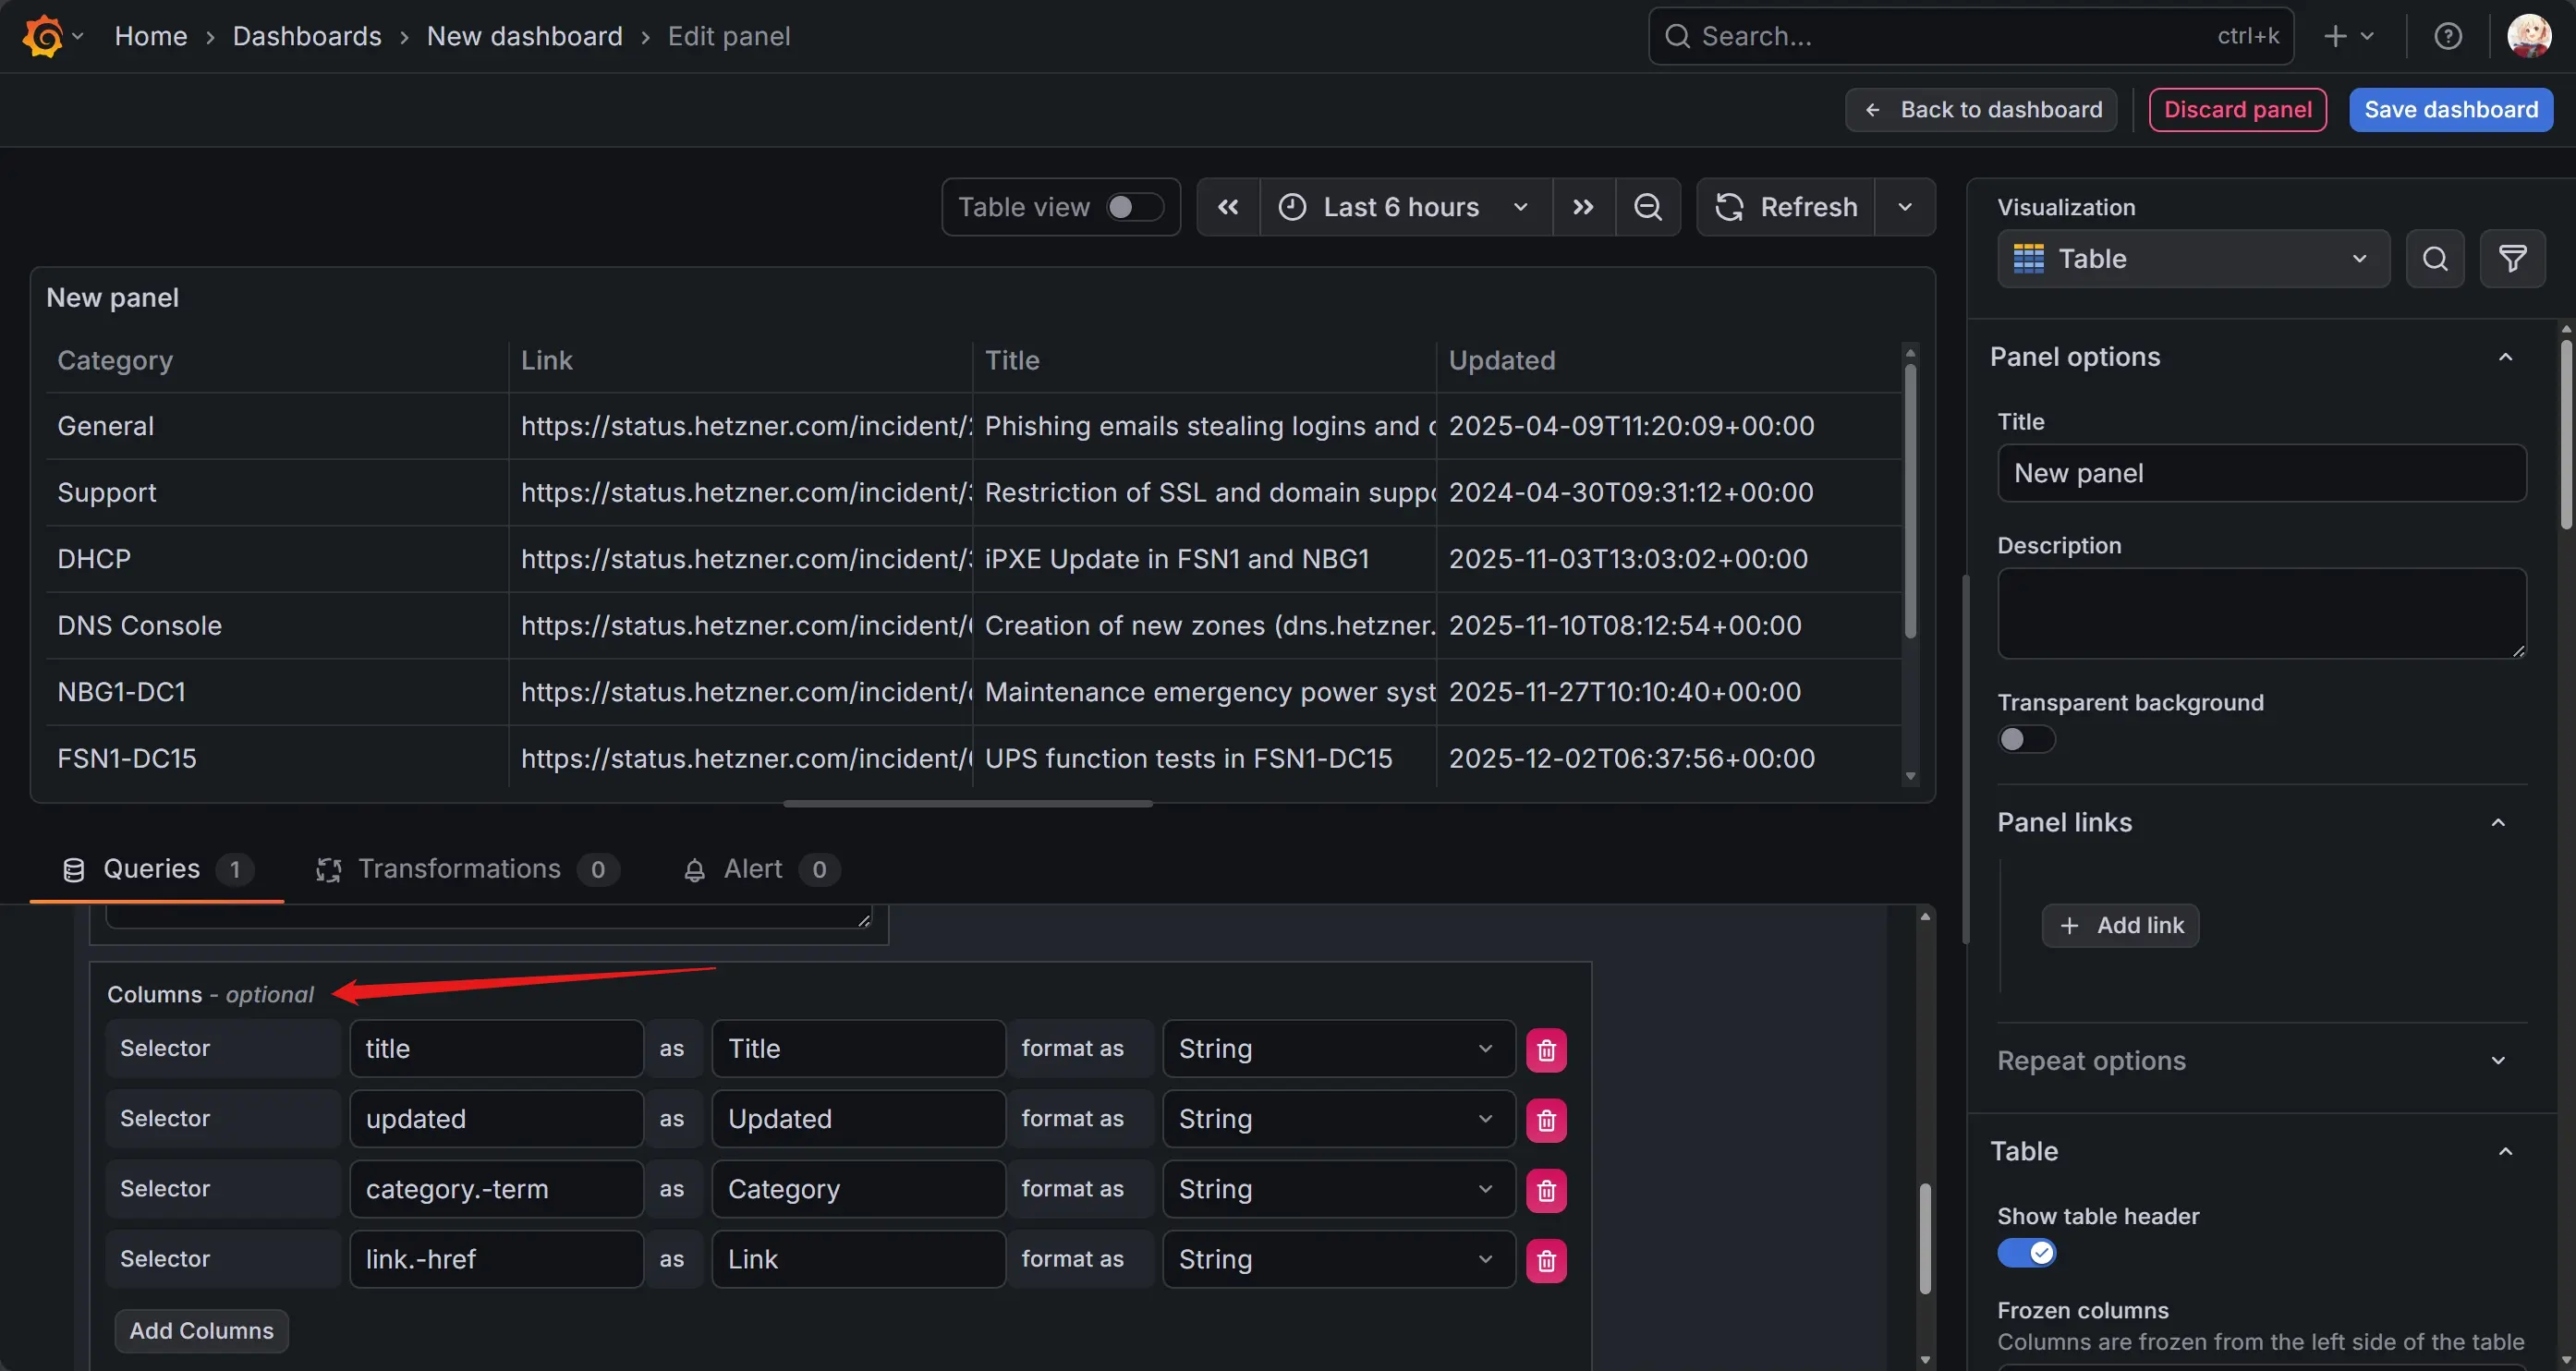Click the panel Title input field

click(x=2261, y=473)
